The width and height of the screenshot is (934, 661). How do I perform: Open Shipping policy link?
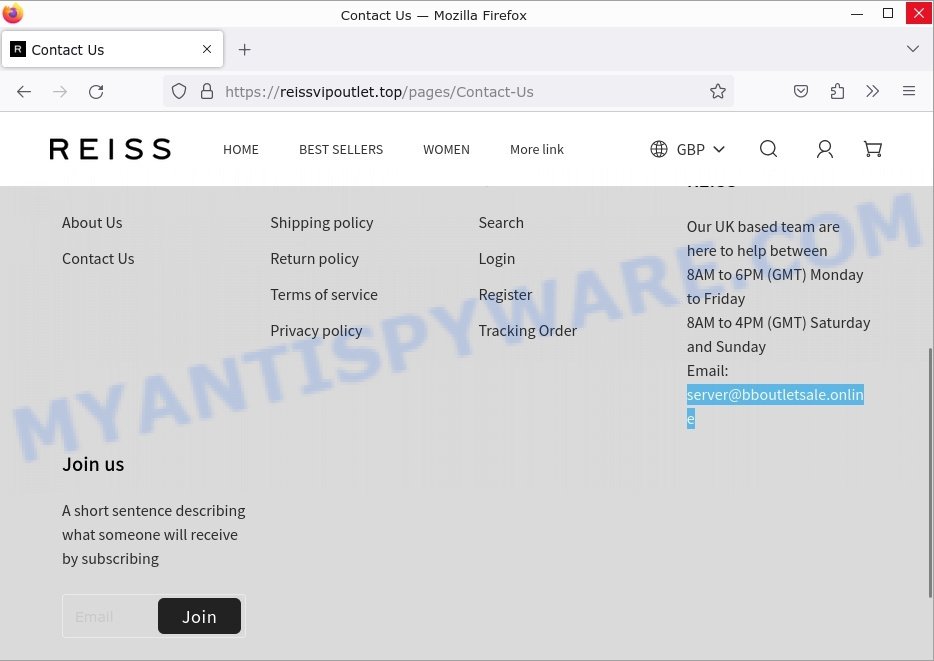[322, 223]
